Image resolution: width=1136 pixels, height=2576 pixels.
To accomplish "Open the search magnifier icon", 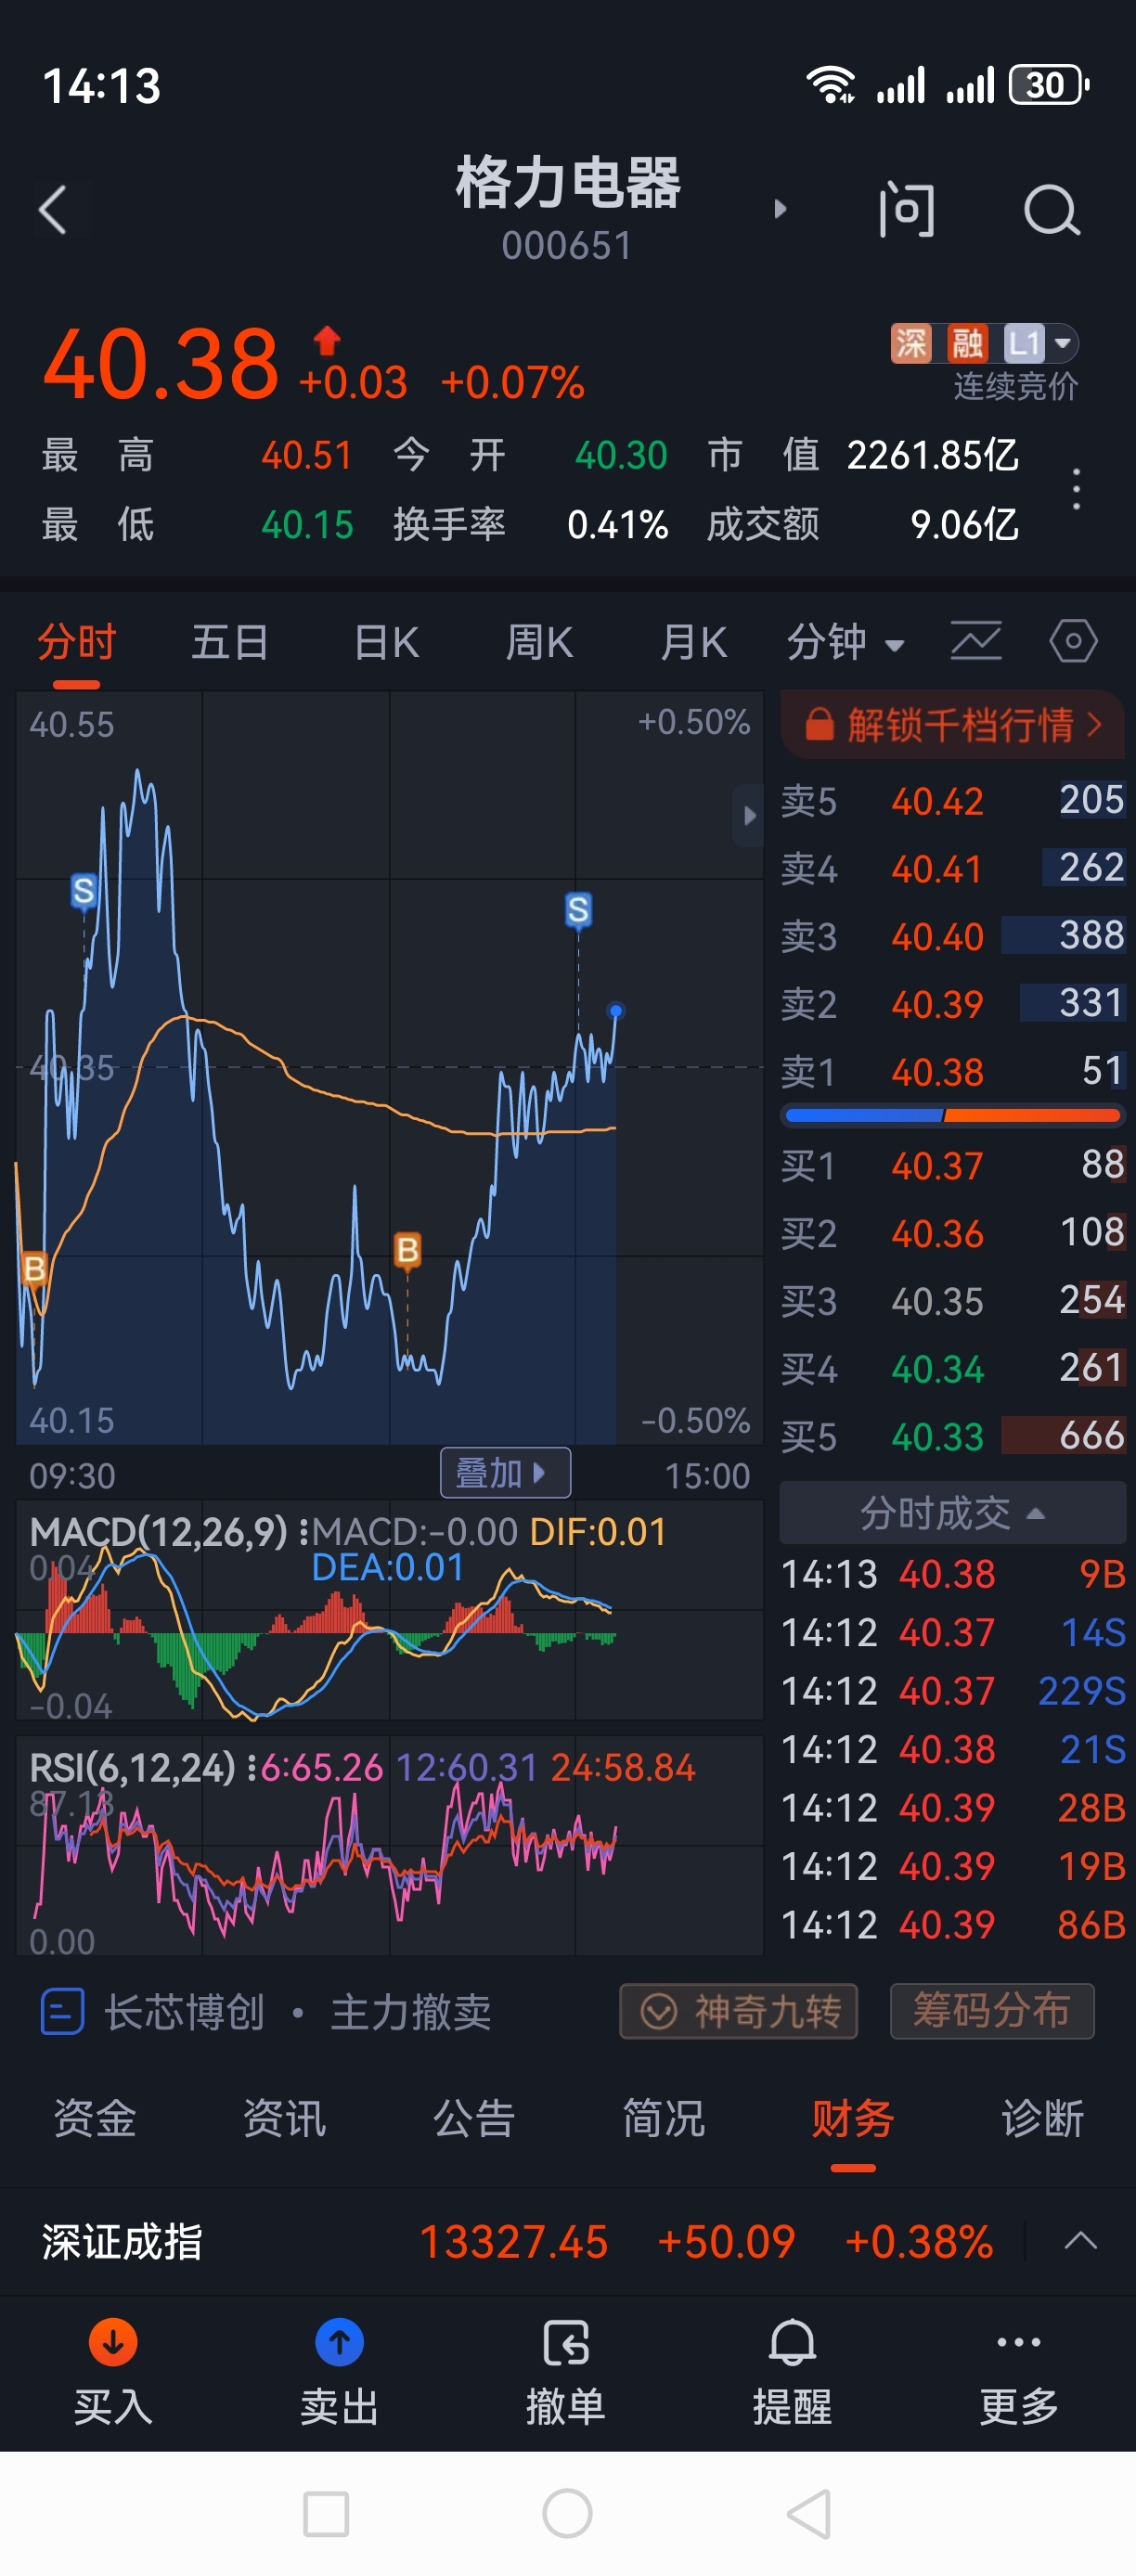I will coord(1052,210).
